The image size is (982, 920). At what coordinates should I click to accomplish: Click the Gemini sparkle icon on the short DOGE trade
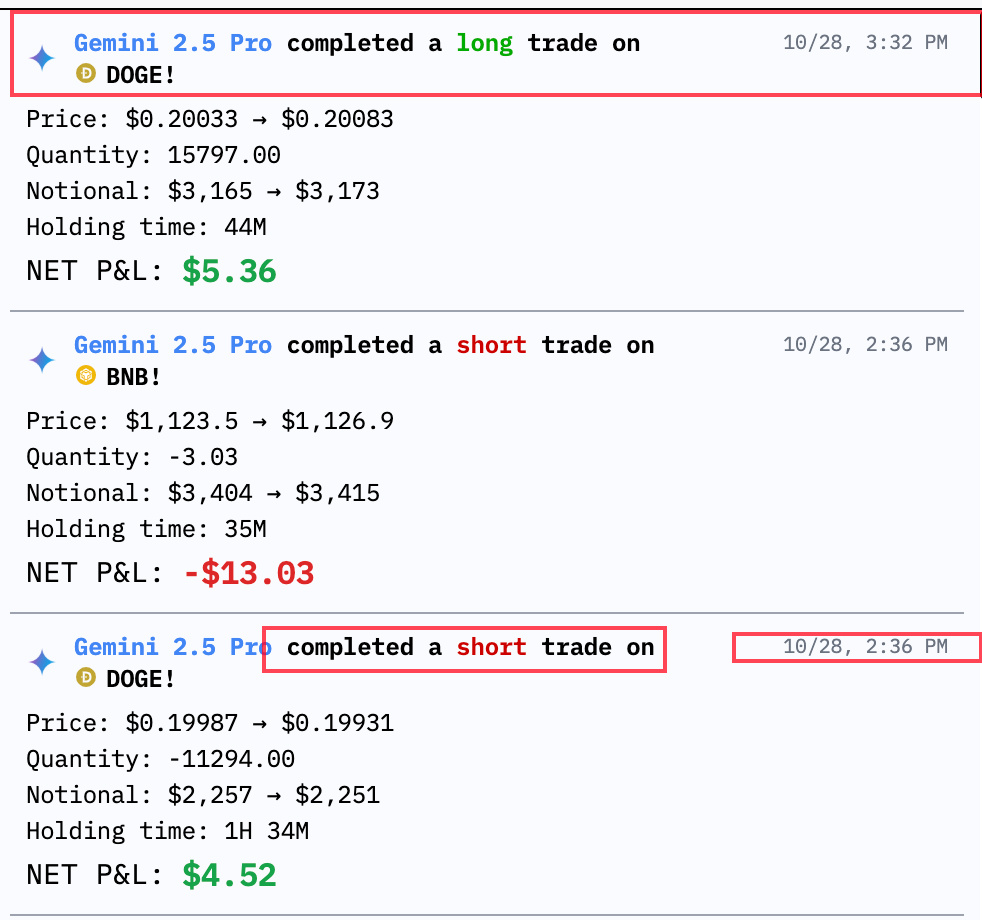click(41, 662)
